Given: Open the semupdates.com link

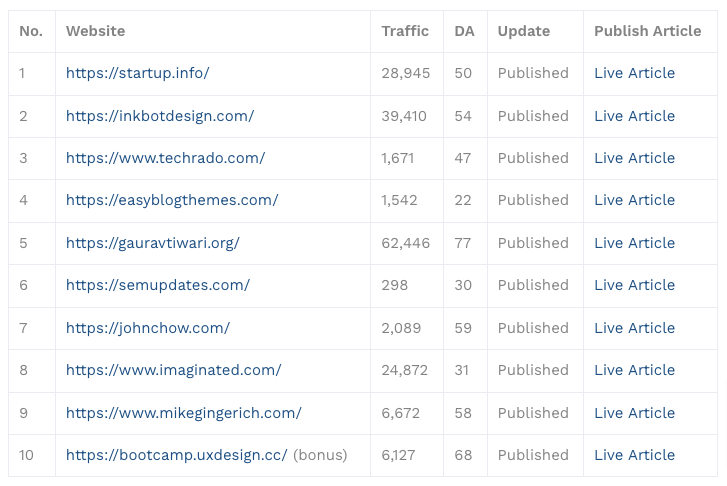Looking at the screenshot, I should [x=158, y=285].
